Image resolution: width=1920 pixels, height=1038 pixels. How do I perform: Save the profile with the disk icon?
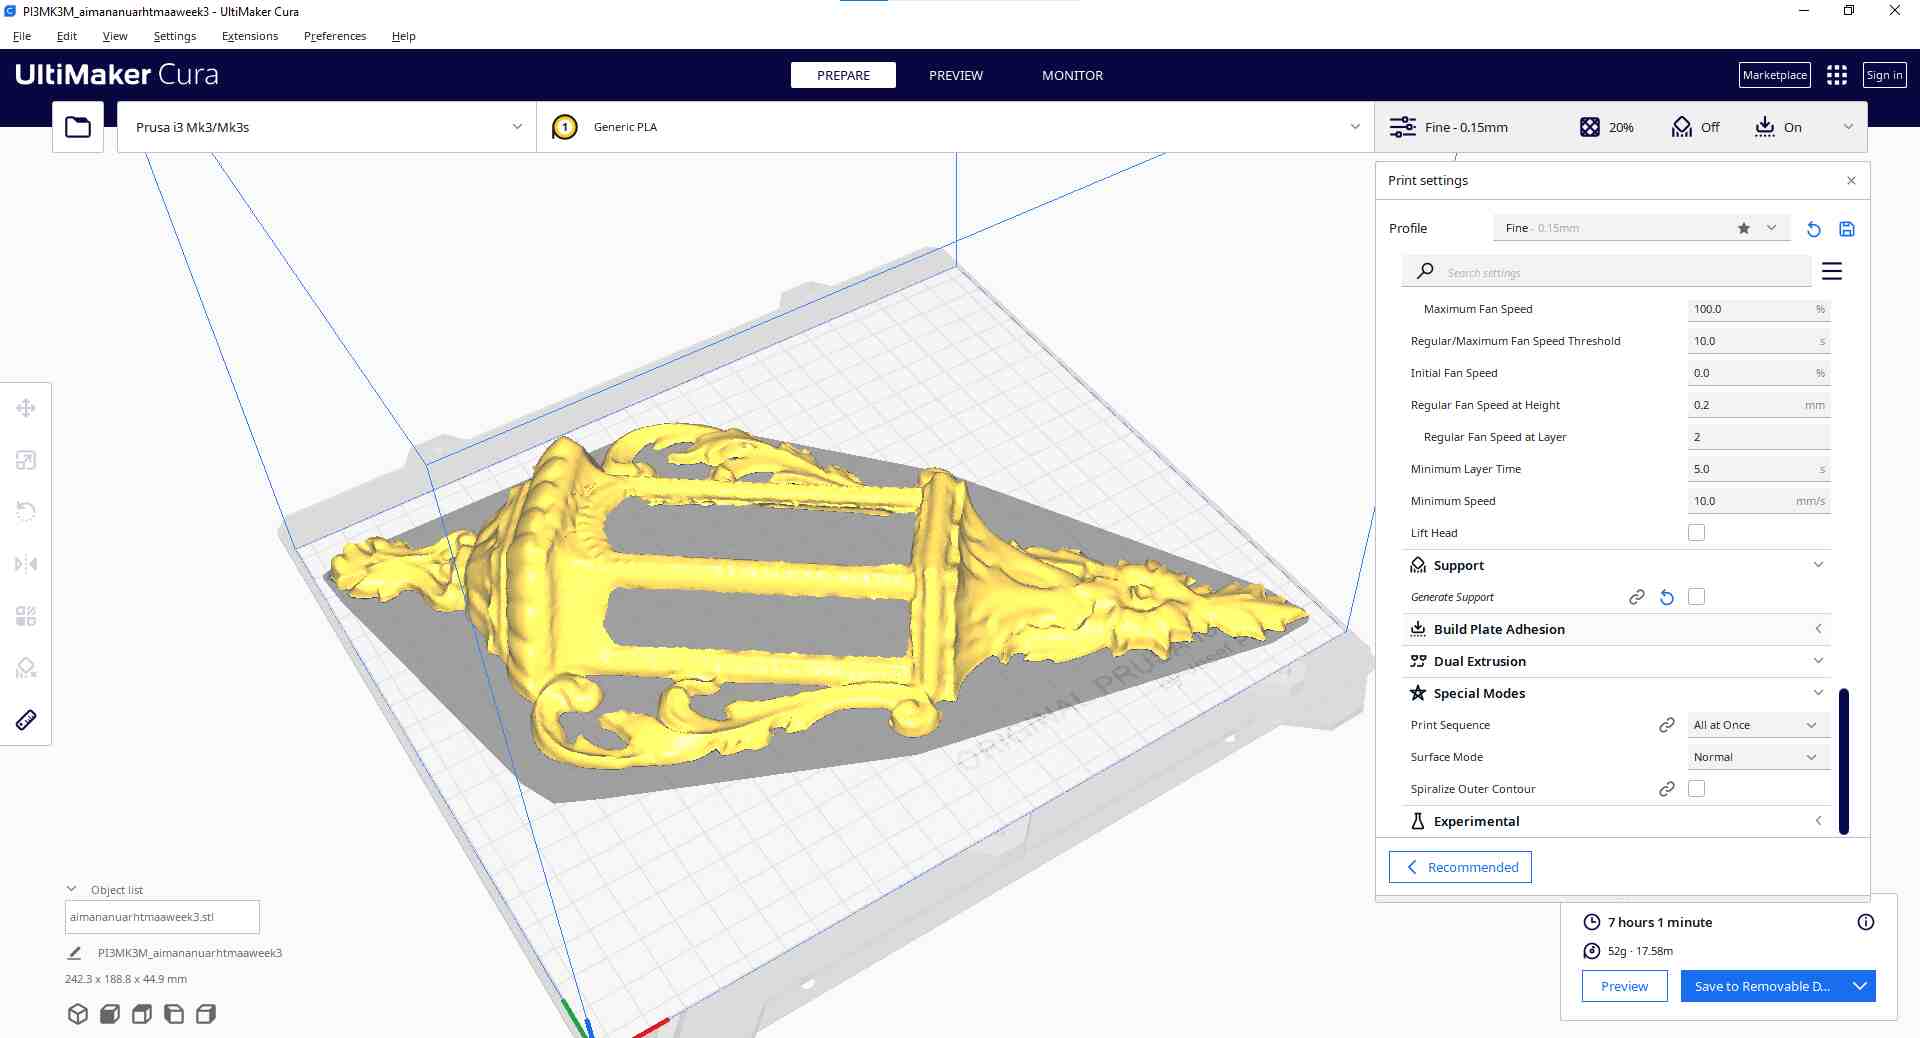(x=1847, y=229)
